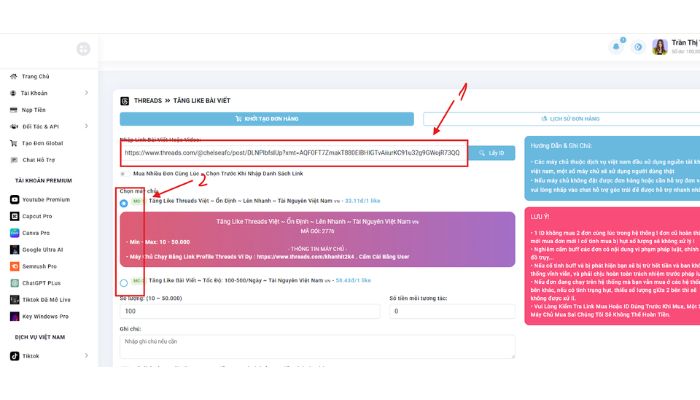Click the Tiktok service icon
700x400 pixels.
pos(15,356)
